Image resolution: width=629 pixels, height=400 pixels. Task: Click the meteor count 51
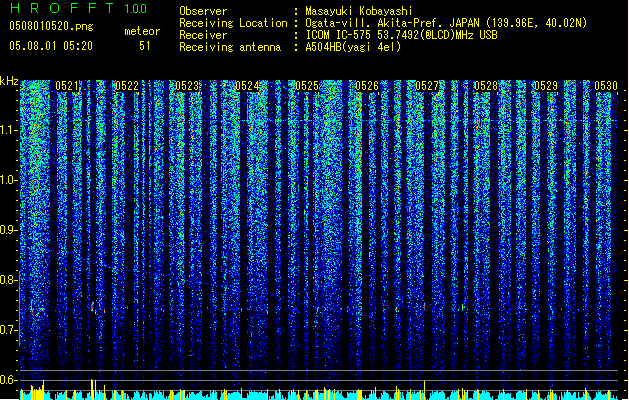tap(145, 46)
